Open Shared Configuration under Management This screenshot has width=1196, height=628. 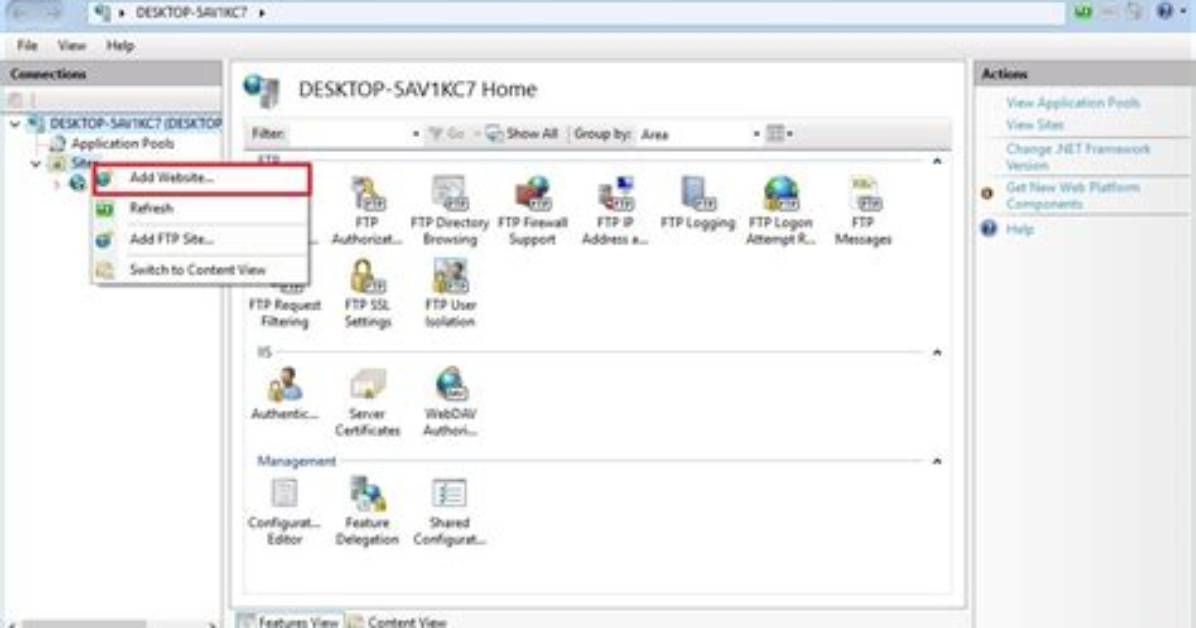(449, 511)
